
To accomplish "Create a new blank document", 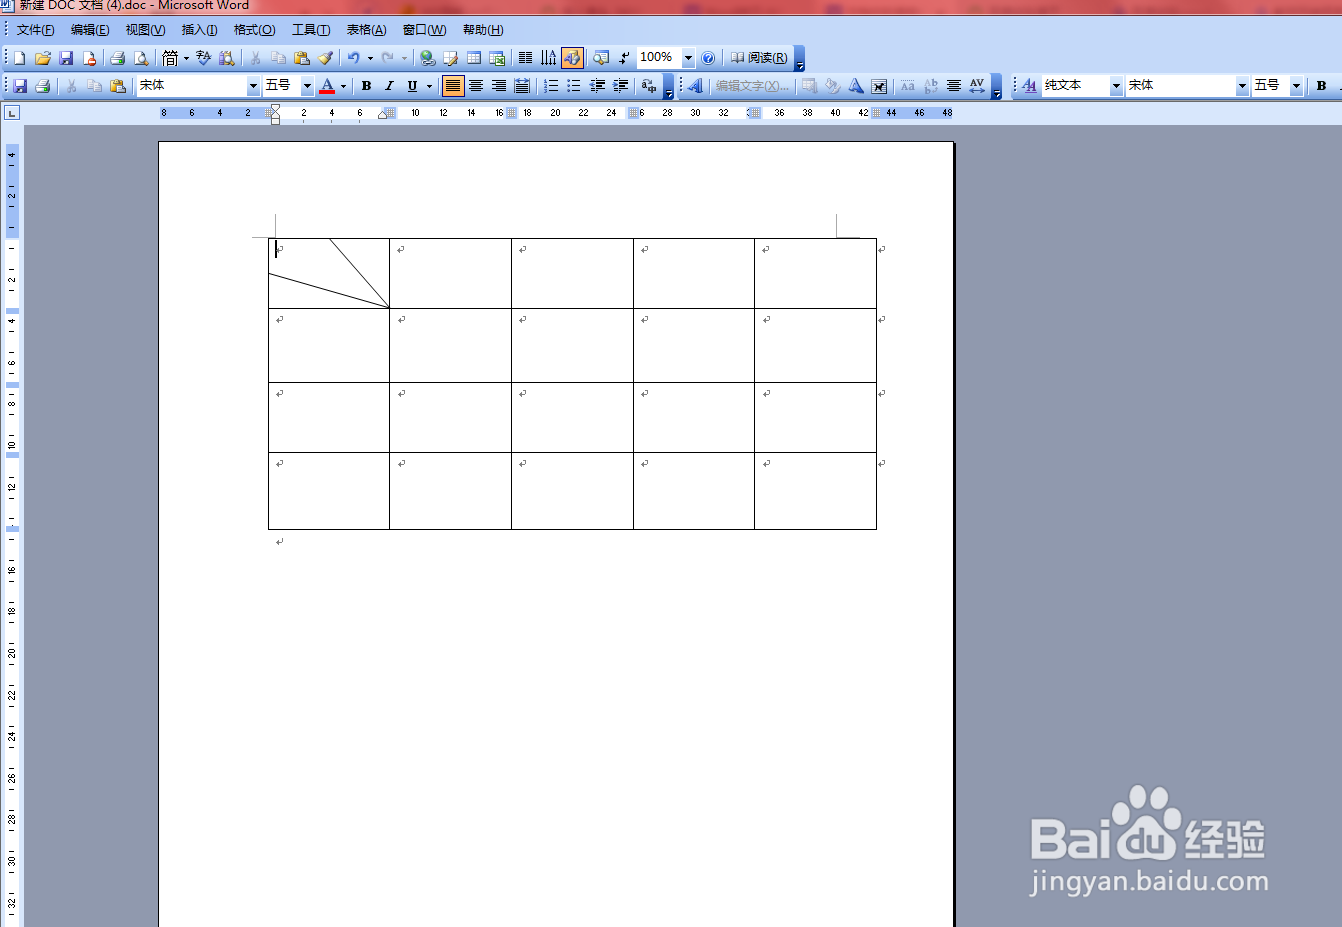I will tap(19, 58).
